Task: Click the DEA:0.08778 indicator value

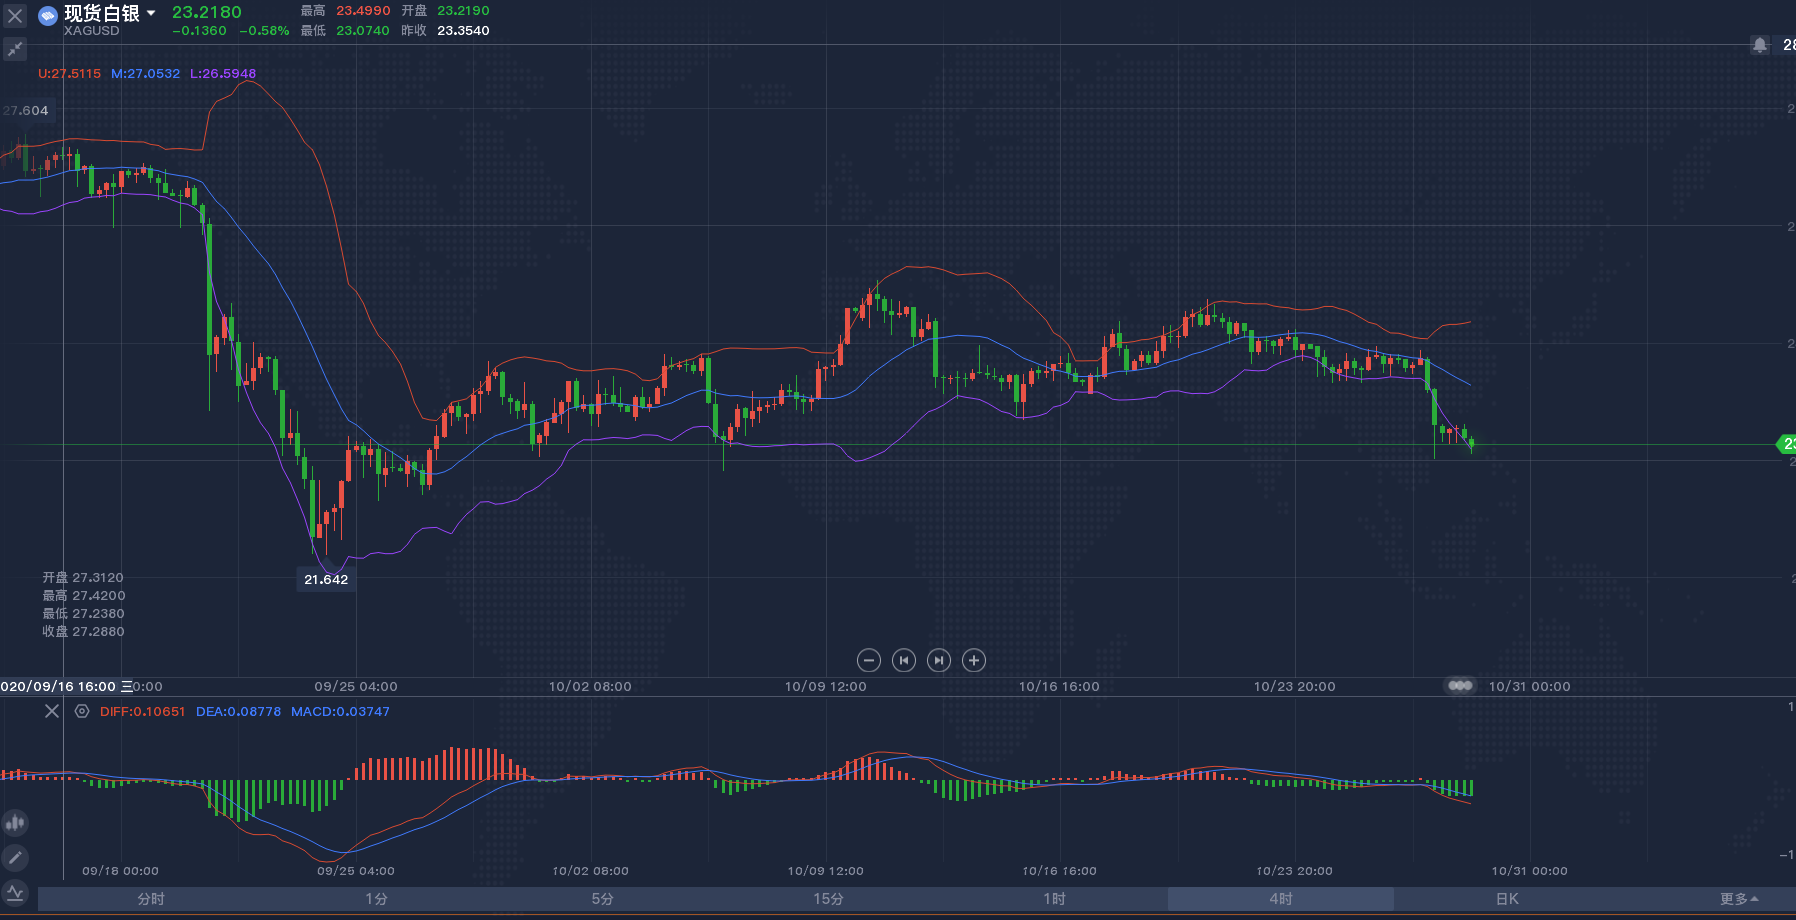Action: click(239, 712)
